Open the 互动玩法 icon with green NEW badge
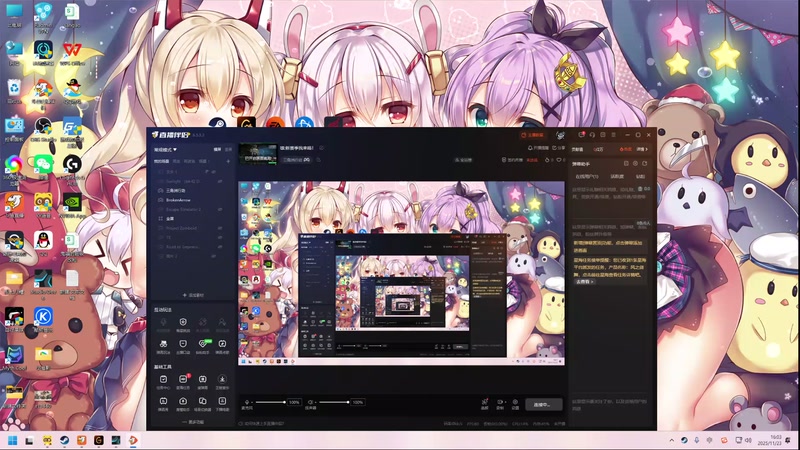The image size is (800, 450). [203, 346]
